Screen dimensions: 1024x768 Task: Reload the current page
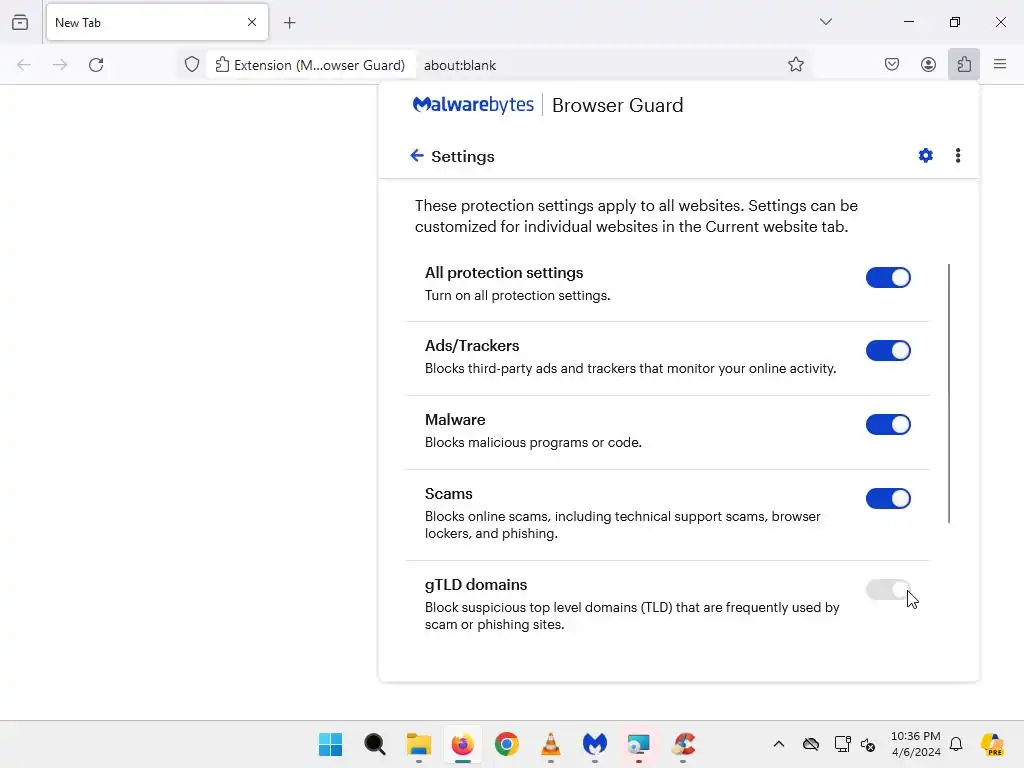pos(96,65)
